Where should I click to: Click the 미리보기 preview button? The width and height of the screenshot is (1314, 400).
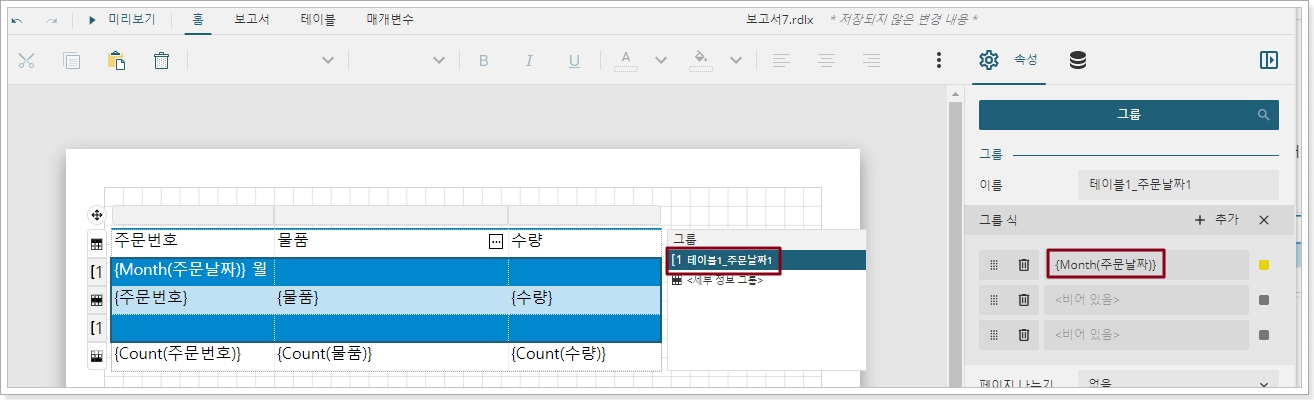(122, 19)
